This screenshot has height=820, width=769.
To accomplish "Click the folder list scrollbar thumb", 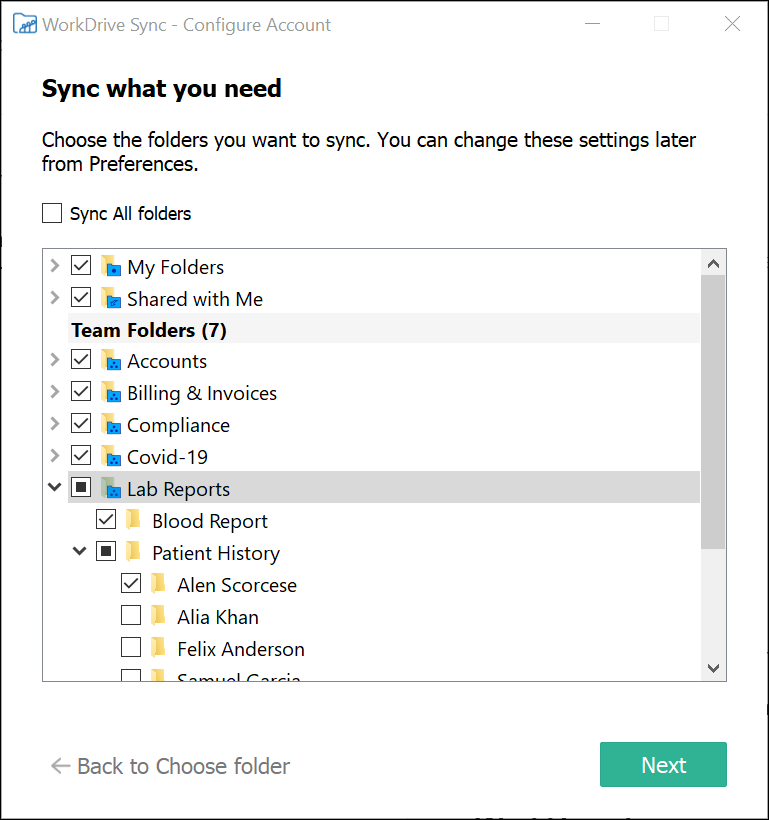I will click(713, 412).
